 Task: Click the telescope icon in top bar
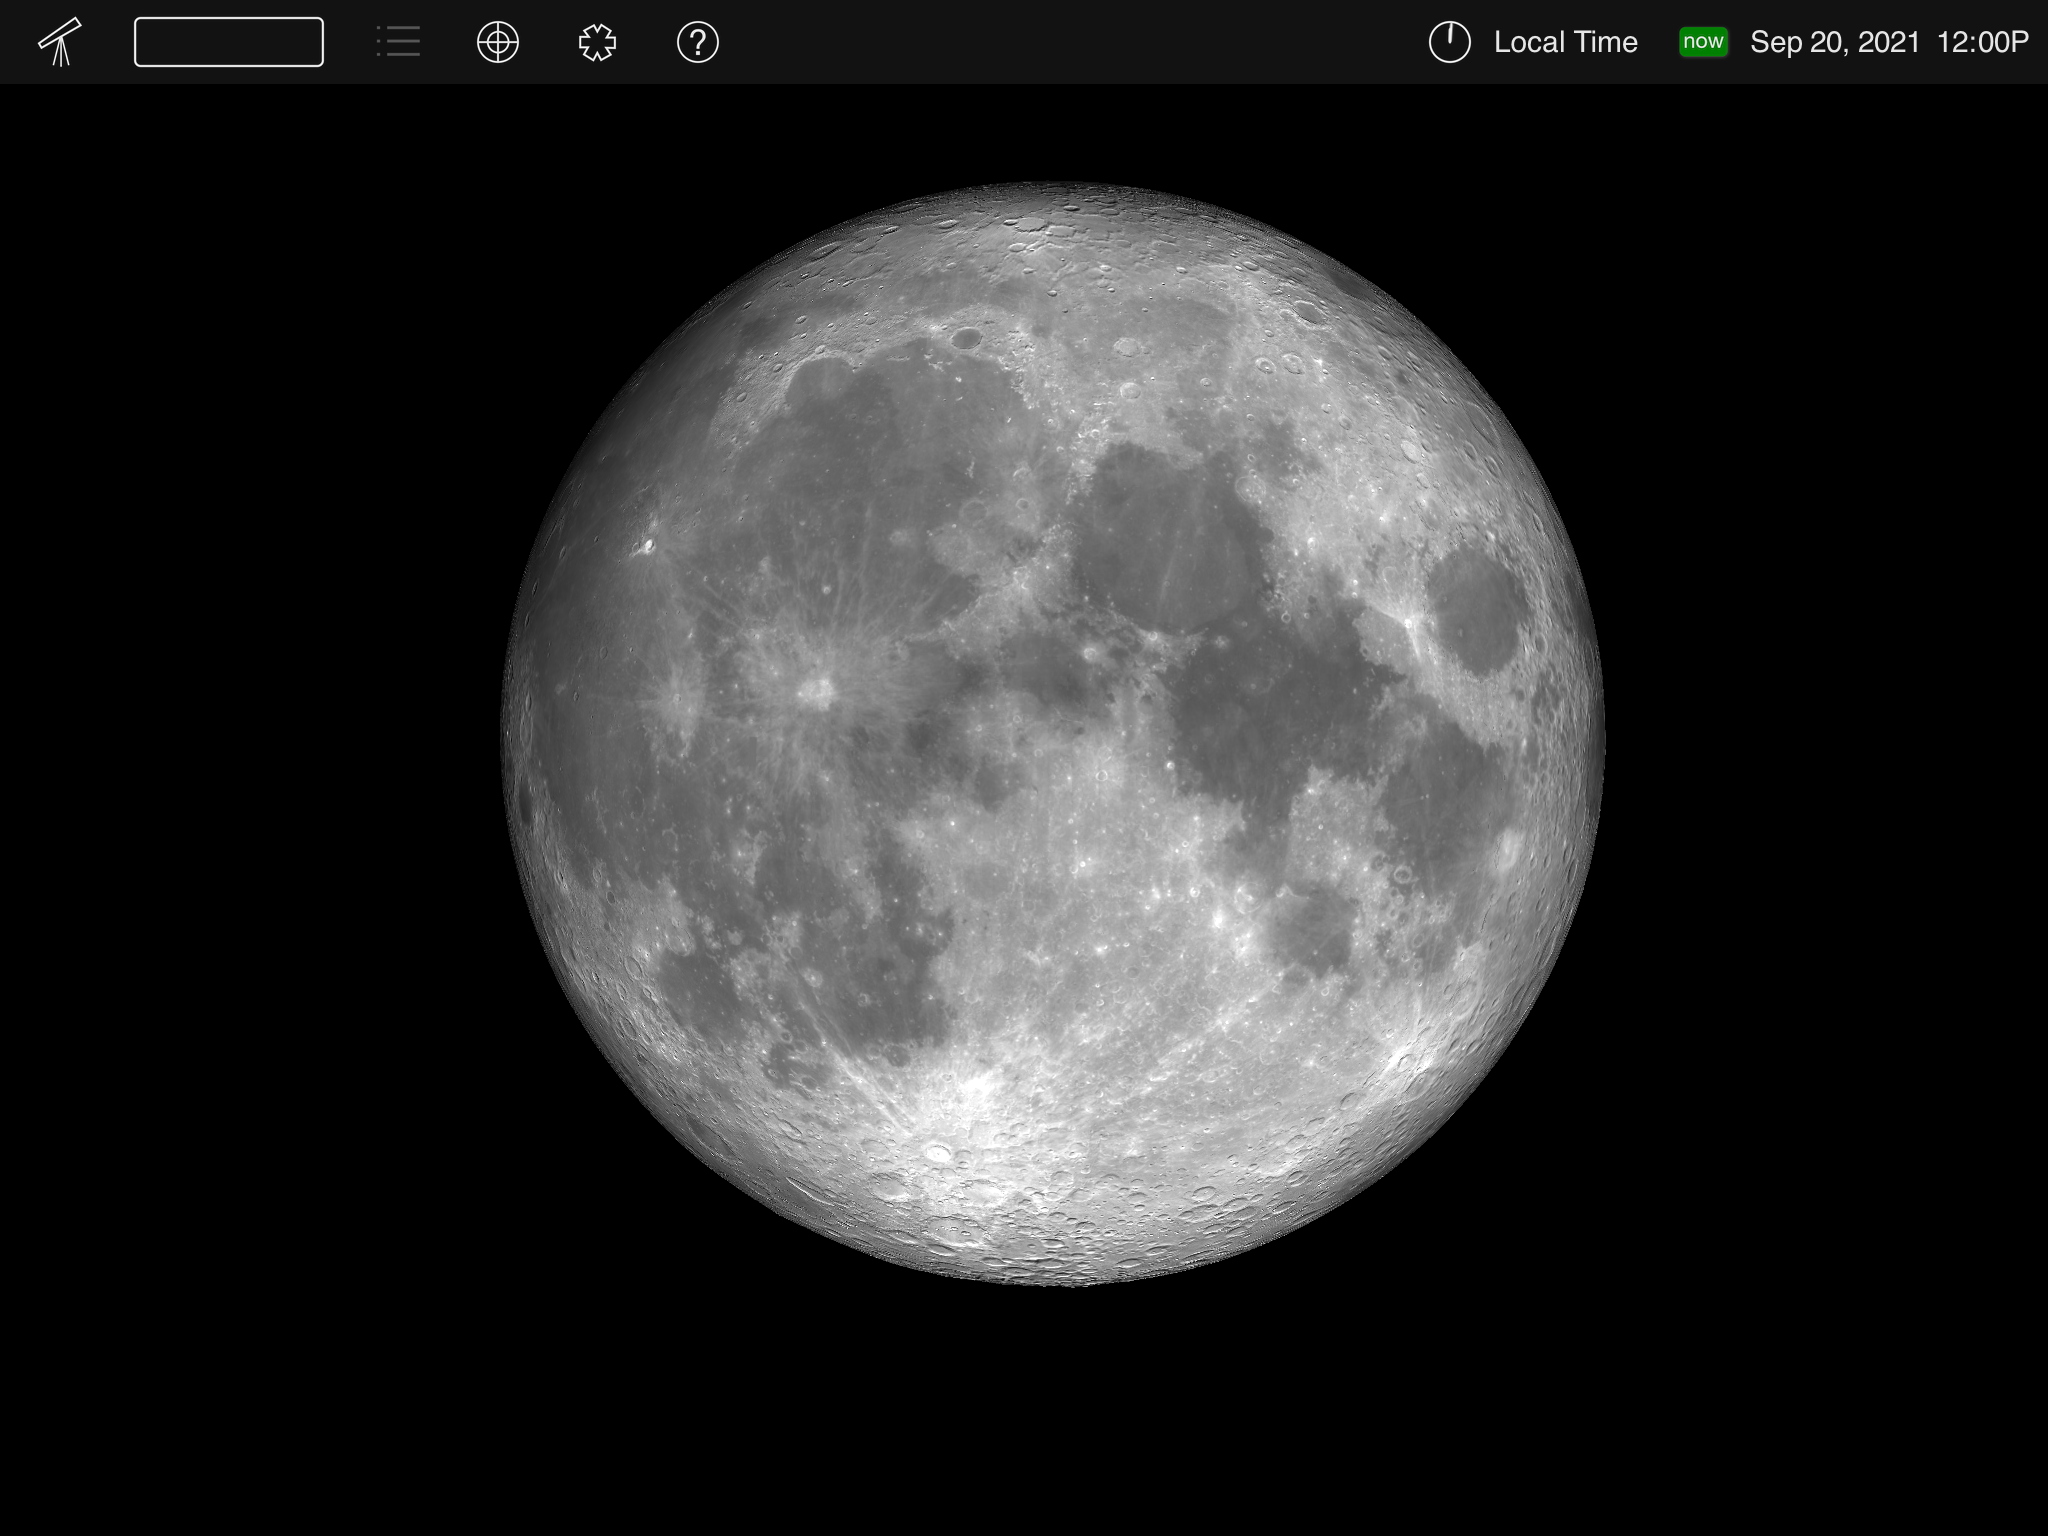point(60,42)
